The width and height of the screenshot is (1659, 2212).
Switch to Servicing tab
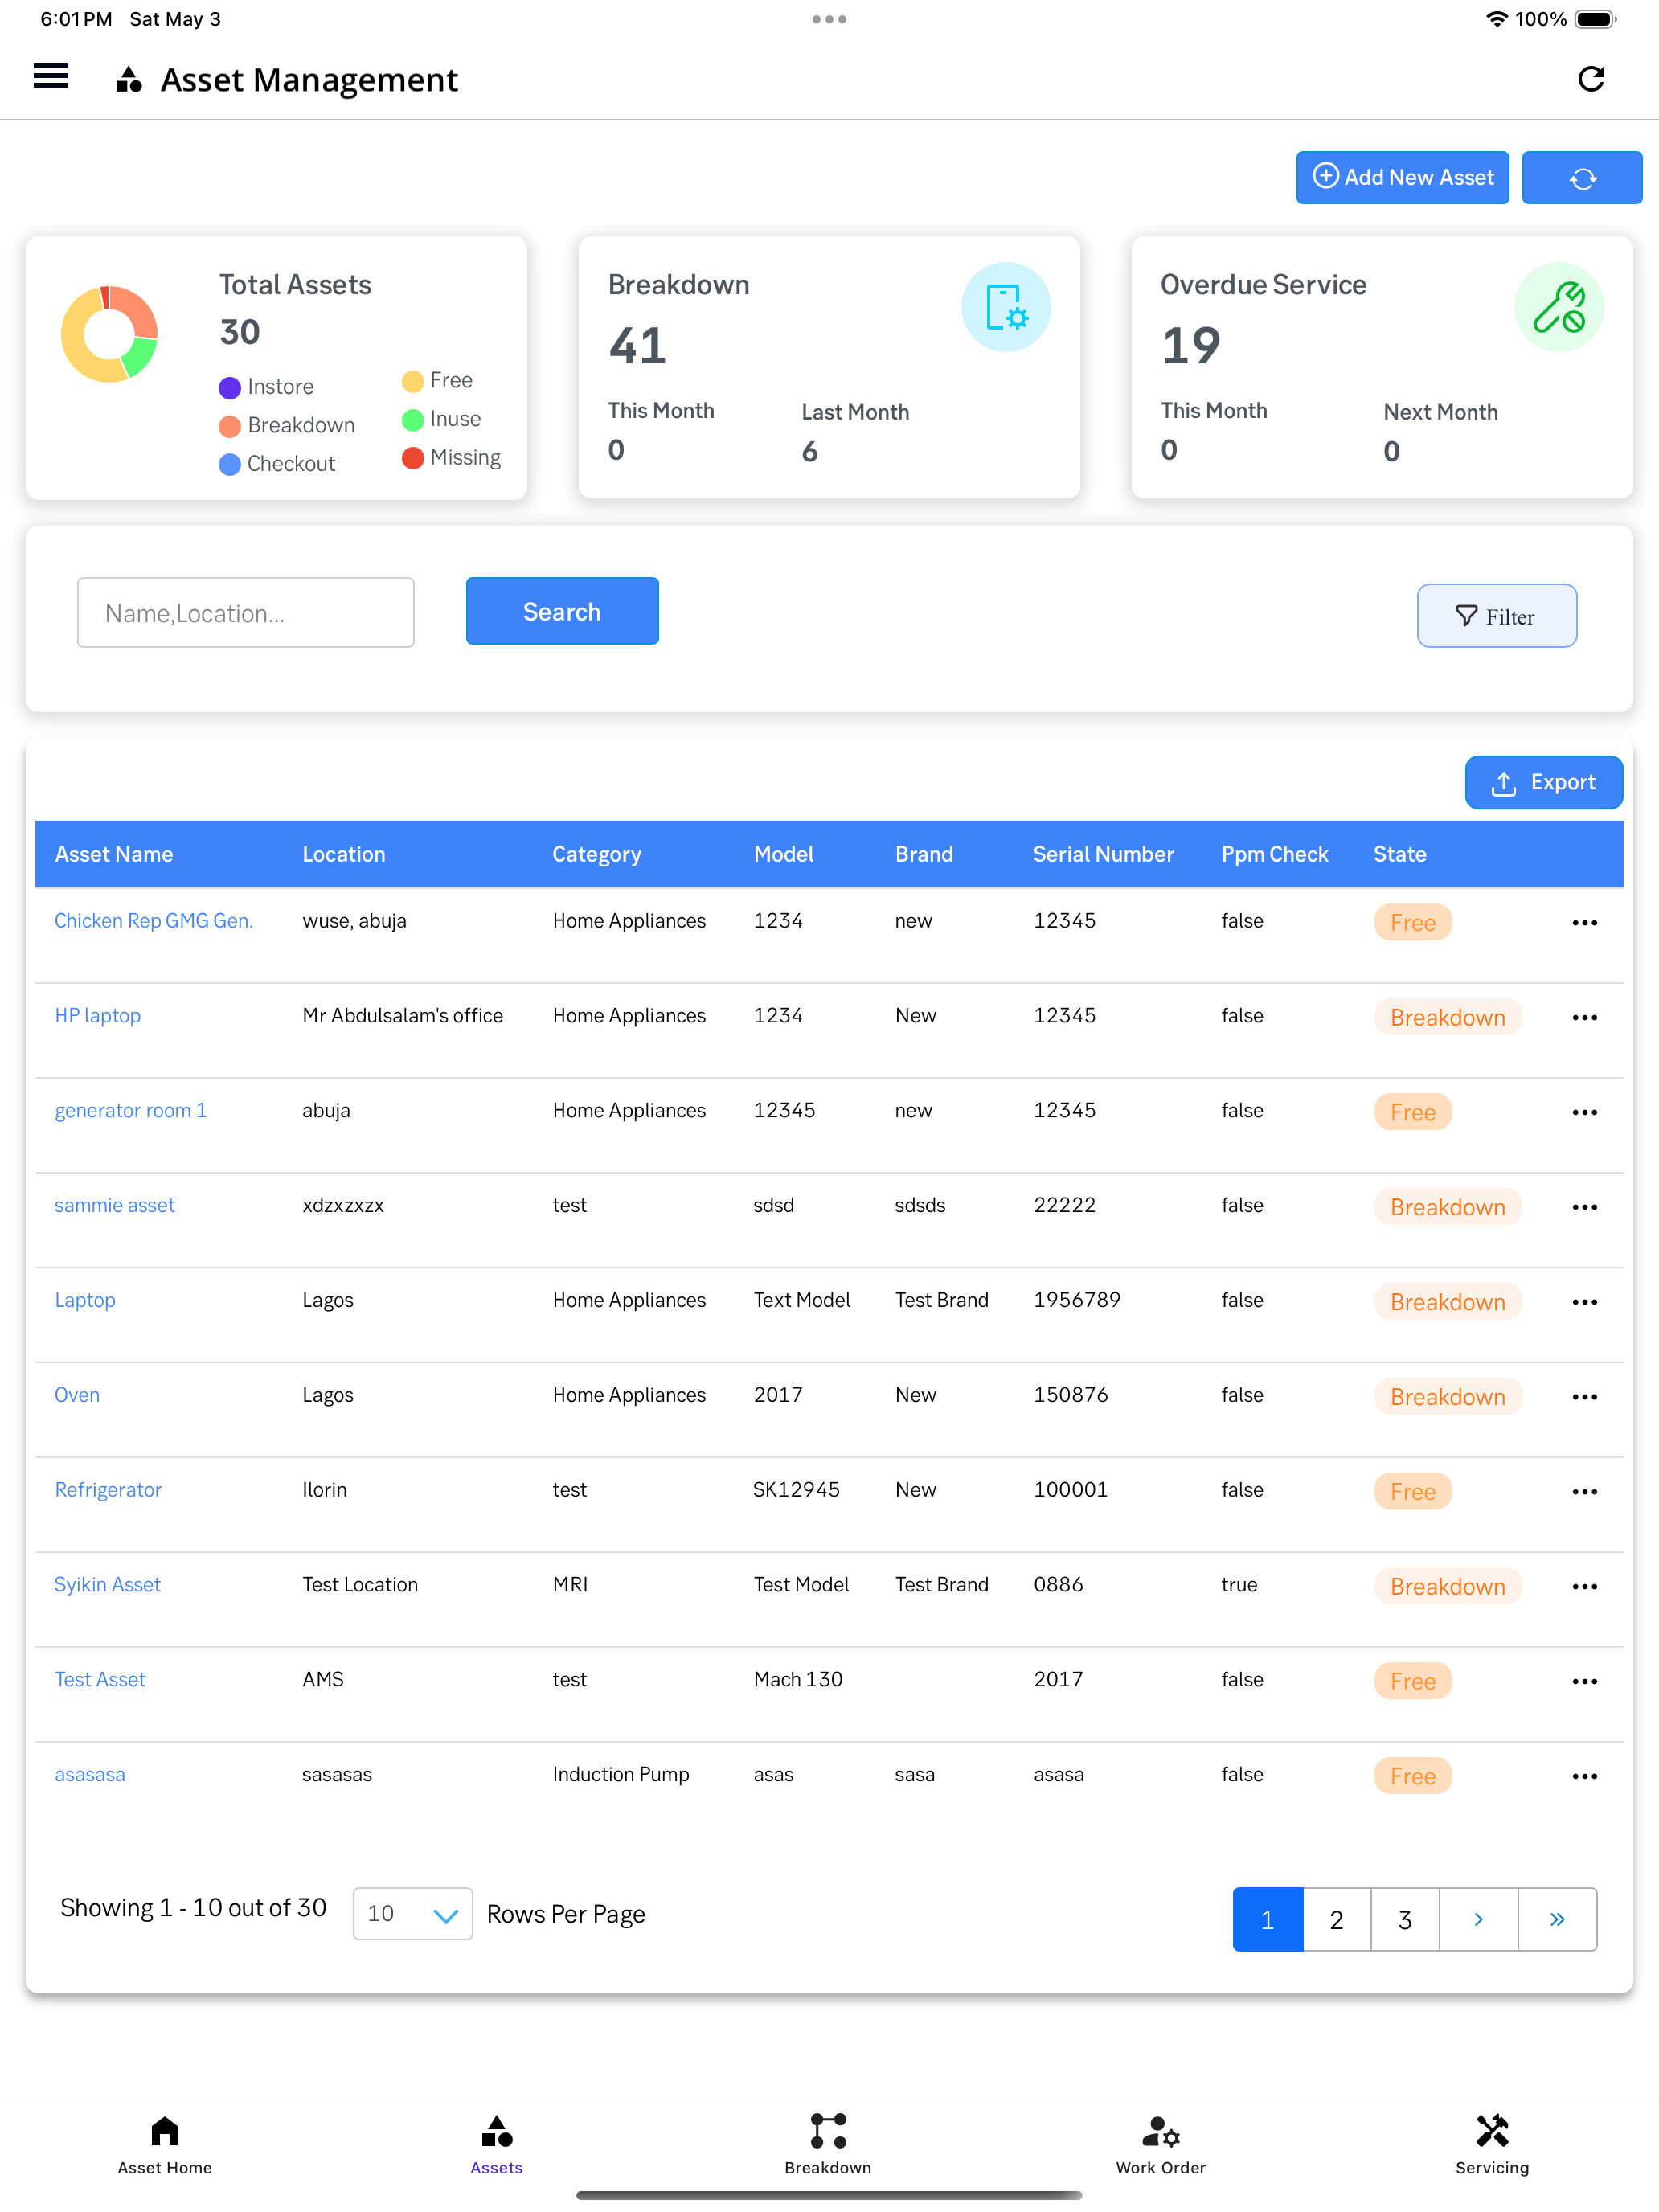[x=1492, y=2145]
